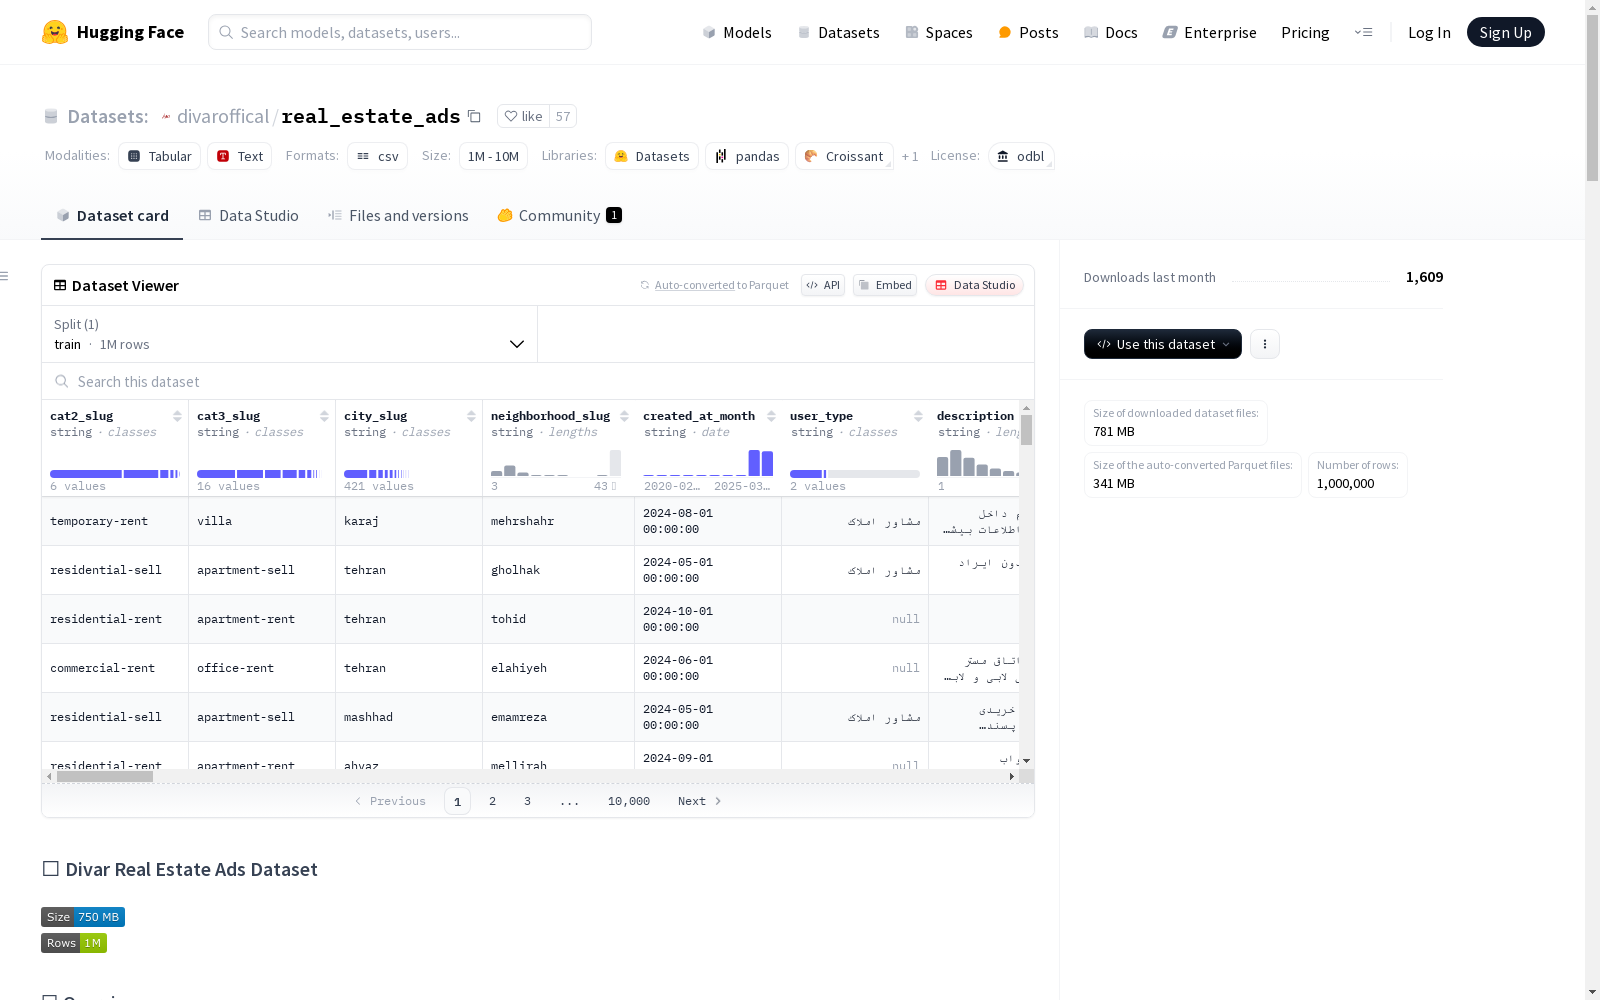This screenshot has height=1000, width=1600.
Task: Select the odbl license tag
Action: click(1021, 156)
